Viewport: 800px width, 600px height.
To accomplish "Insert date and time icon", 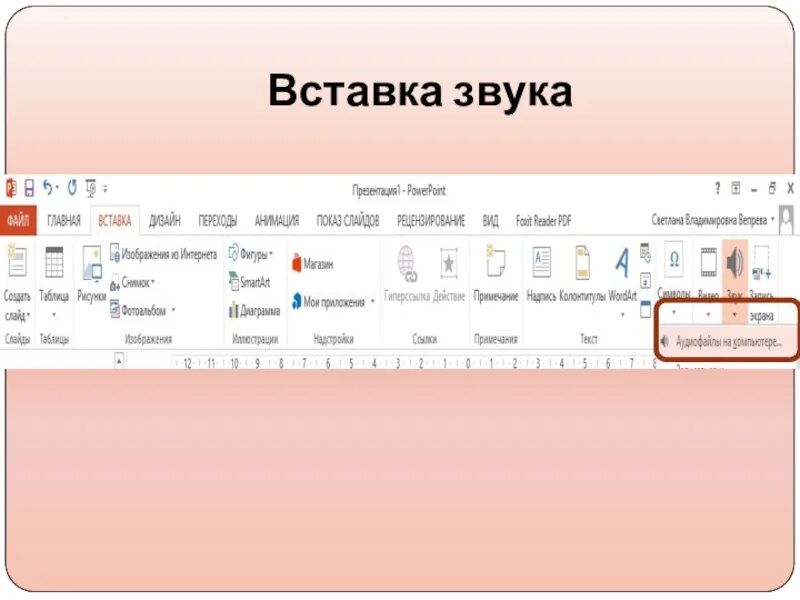I will 645,253.
